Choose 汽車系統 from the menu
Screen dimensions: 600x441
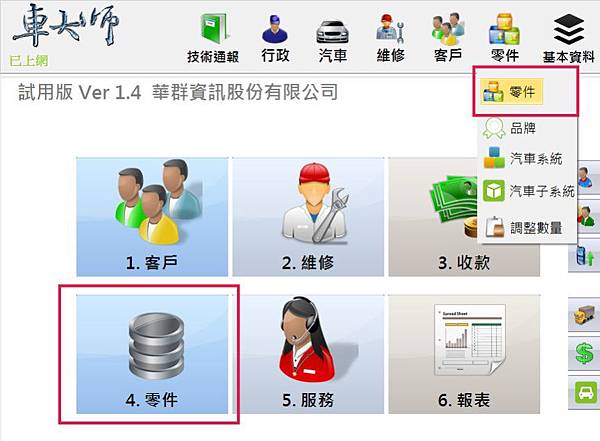[523, 158]
